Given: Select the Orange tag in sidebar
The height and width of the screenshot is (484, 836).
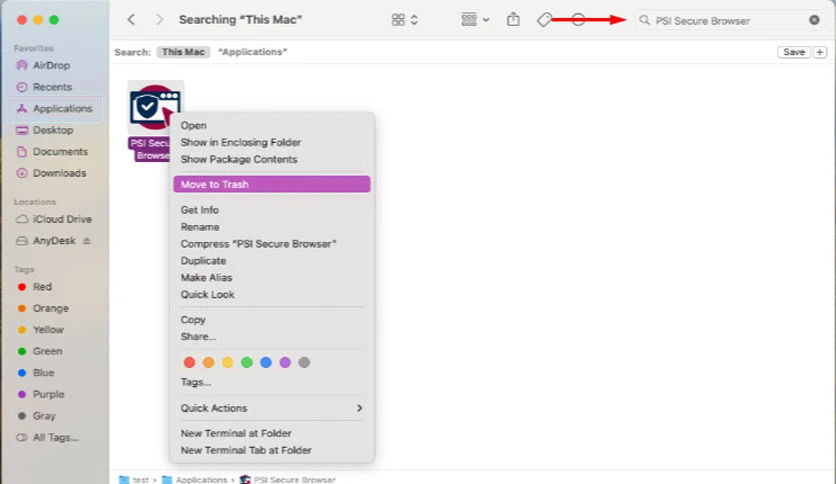Looking at the screenshot, I should [x=50, y=309].
